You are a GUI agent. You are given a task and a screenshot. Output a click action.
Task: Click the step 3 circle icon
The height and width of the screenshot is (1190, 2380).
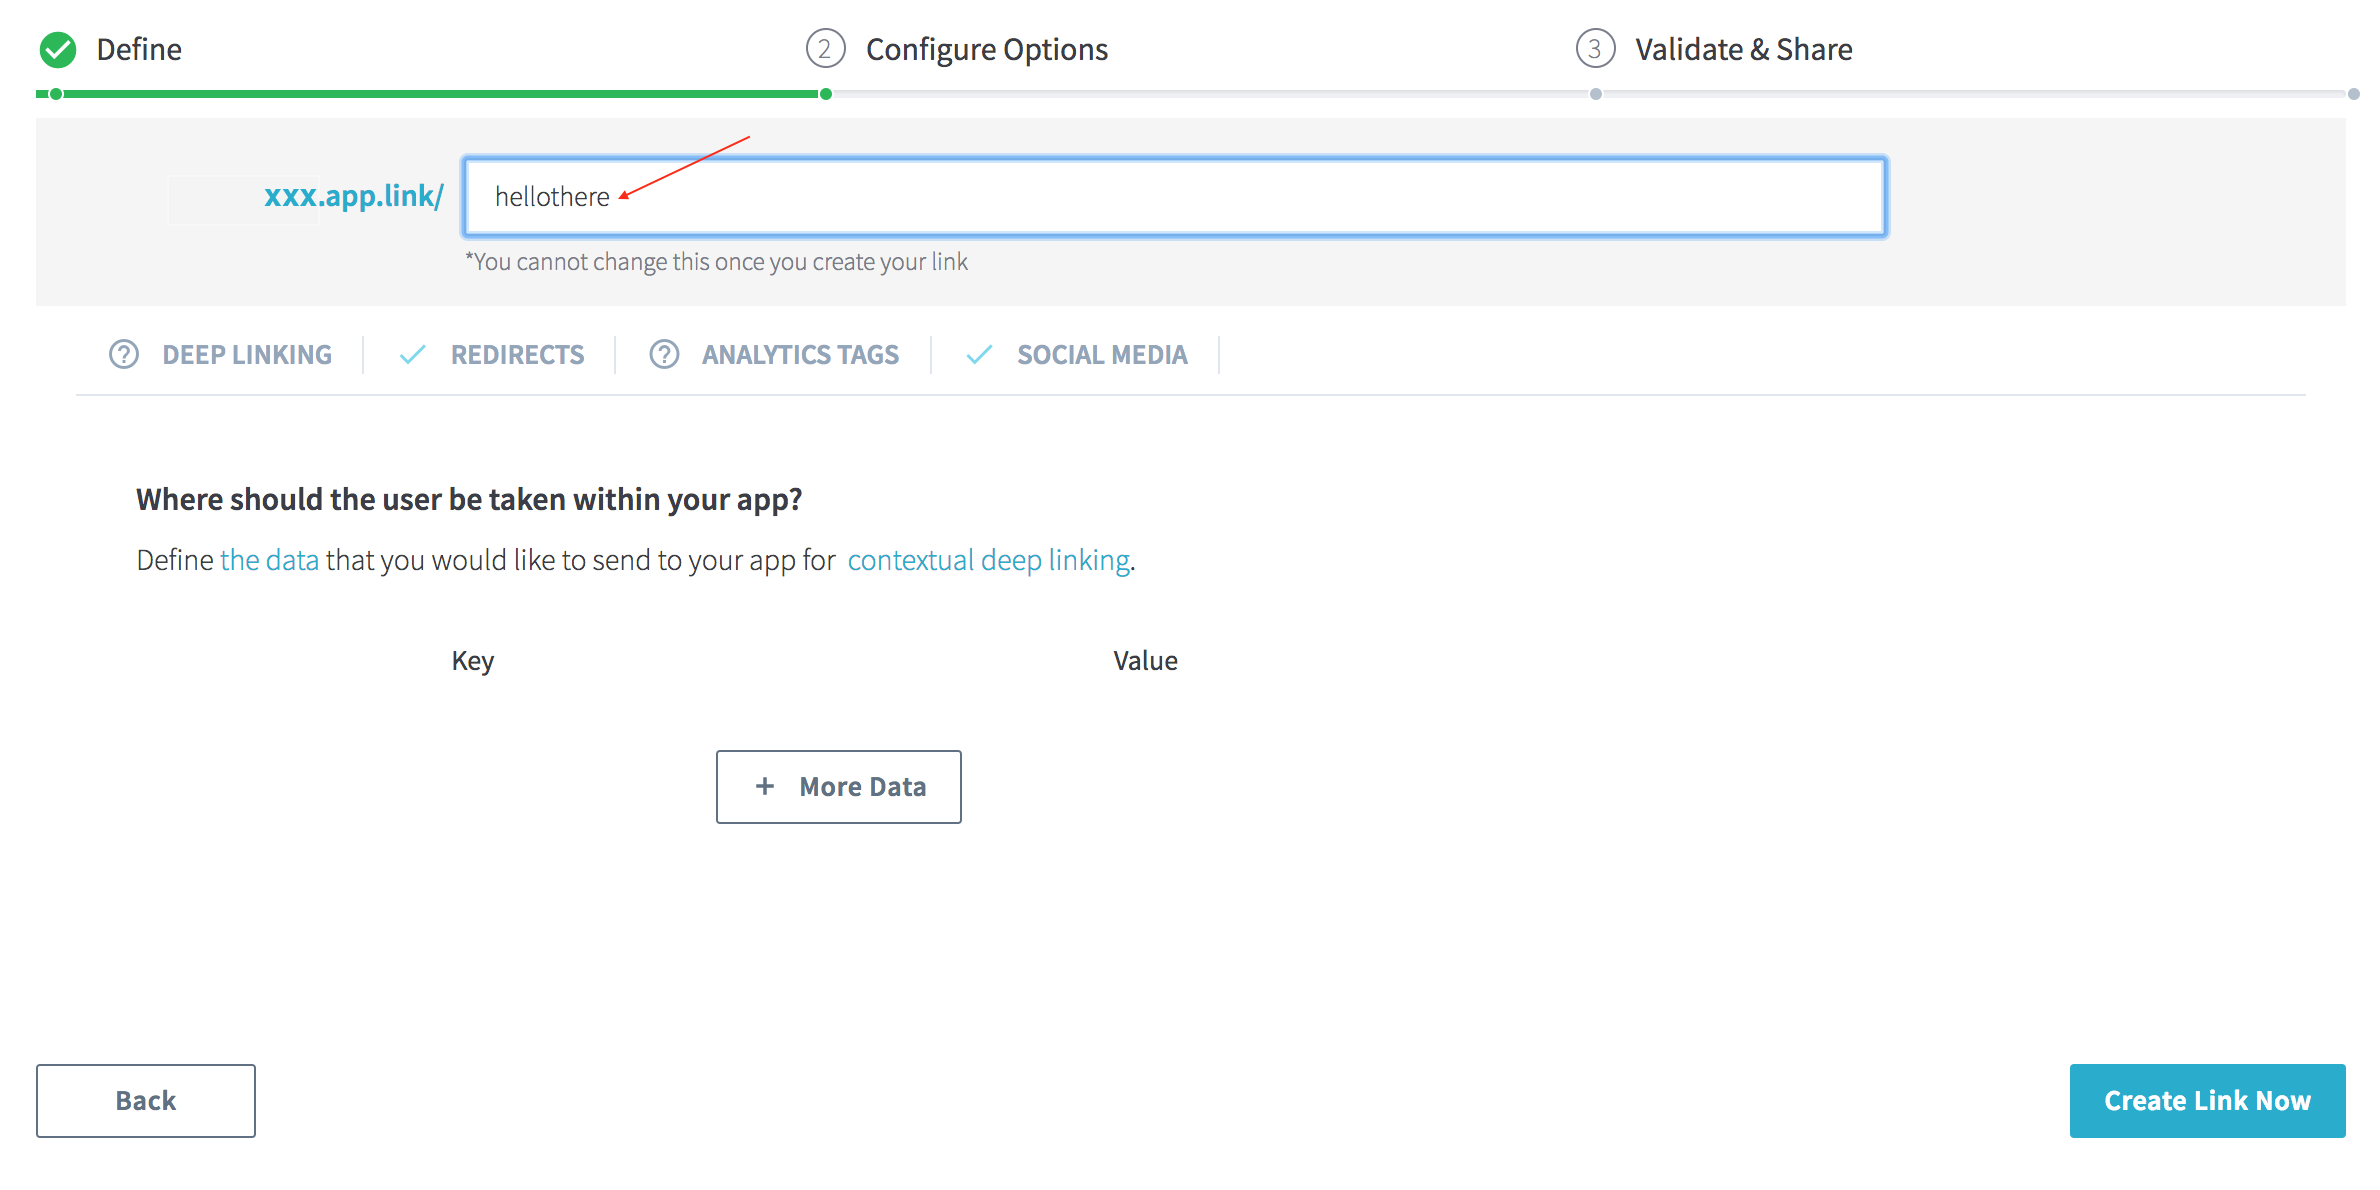coord(1595,49)
